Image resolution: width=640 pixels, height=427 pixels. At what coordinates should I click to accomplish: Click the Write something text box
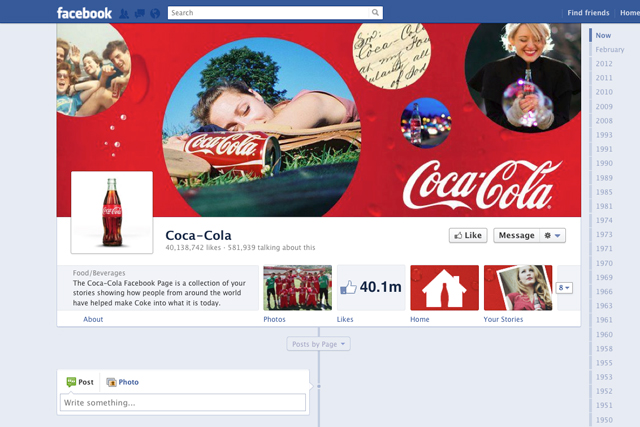pos(183,403)
